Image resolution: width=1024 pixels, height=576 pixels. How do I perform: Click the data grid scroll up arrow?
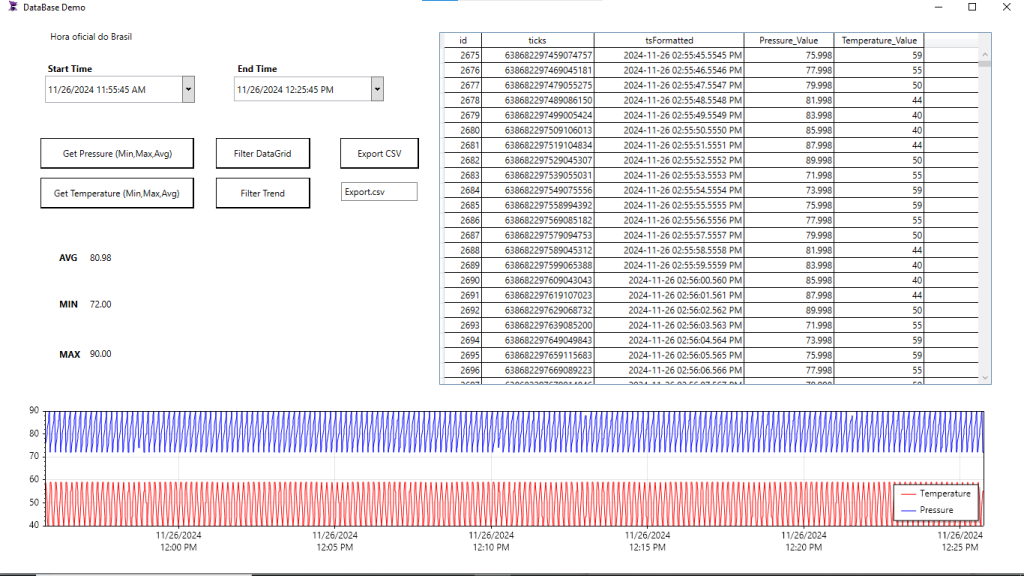click(x=985, y=55)
